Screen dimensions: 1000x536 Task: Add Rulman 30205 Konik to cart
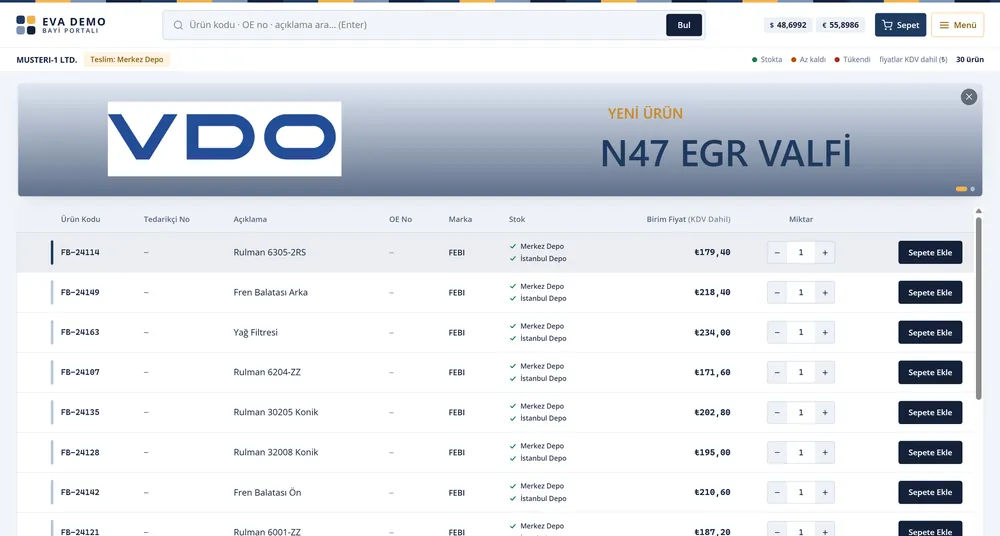930,413
